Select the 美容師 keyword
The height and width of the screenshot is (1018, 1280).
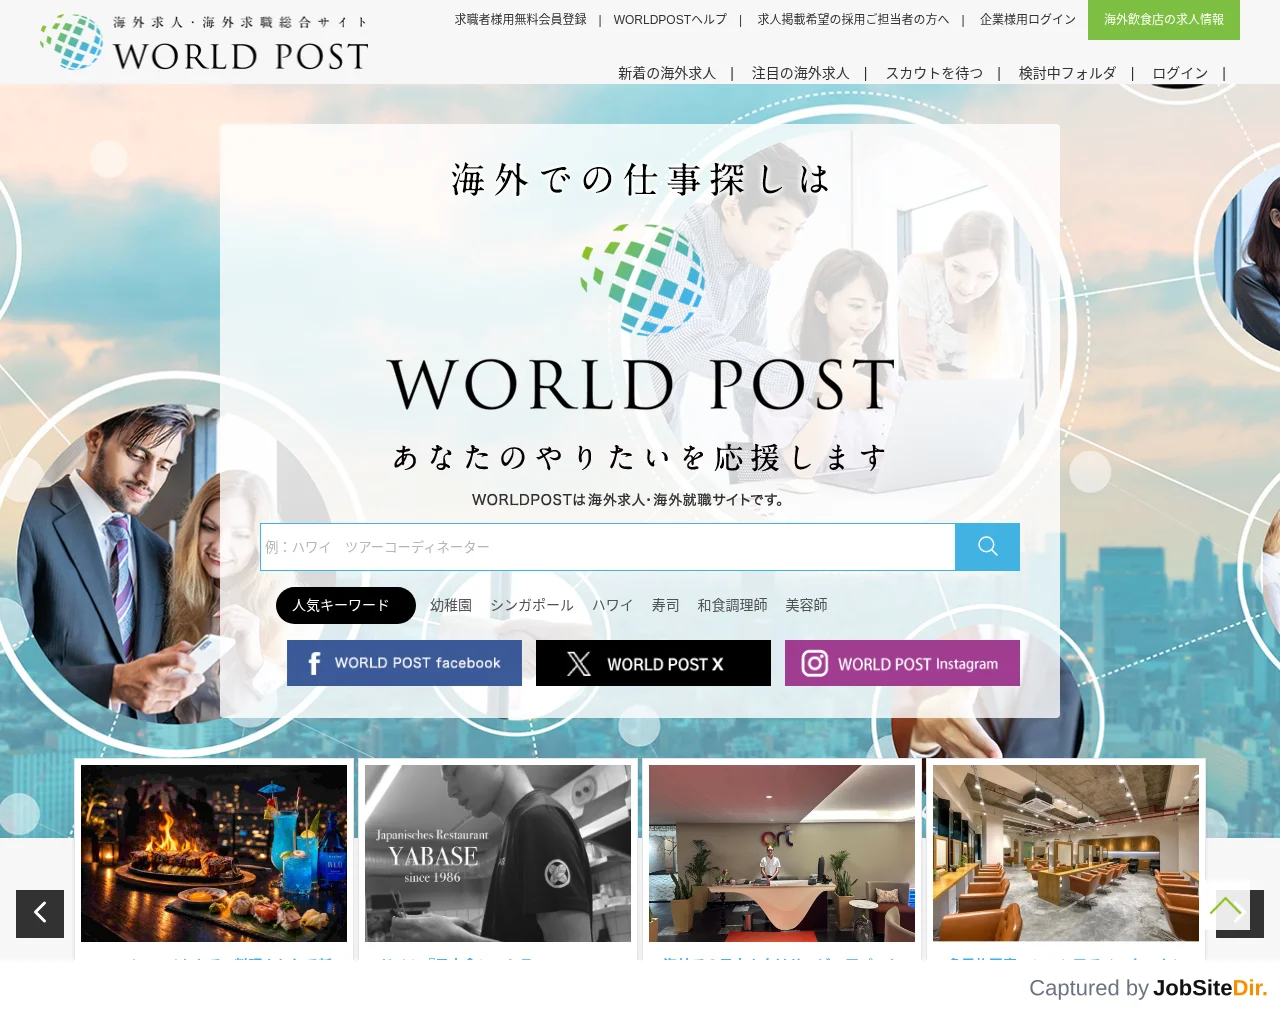pyautogui.click(x=806, y=605)
